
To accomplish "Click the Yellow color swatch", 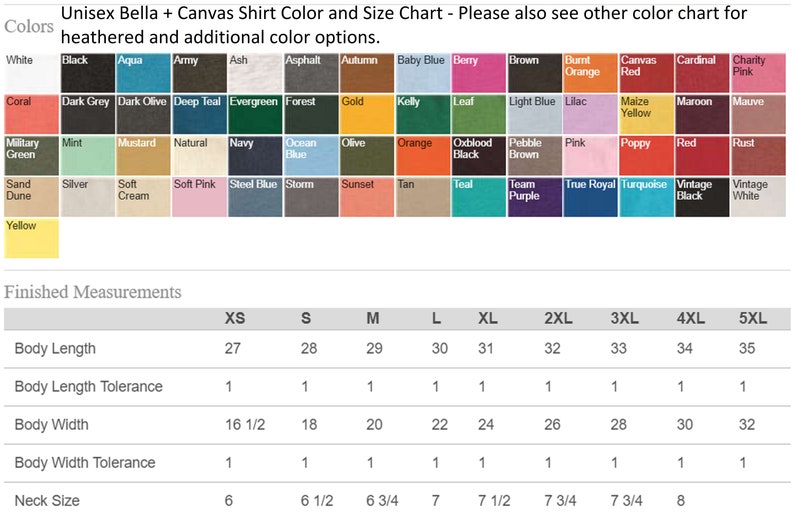I will (x=31, y=238).
